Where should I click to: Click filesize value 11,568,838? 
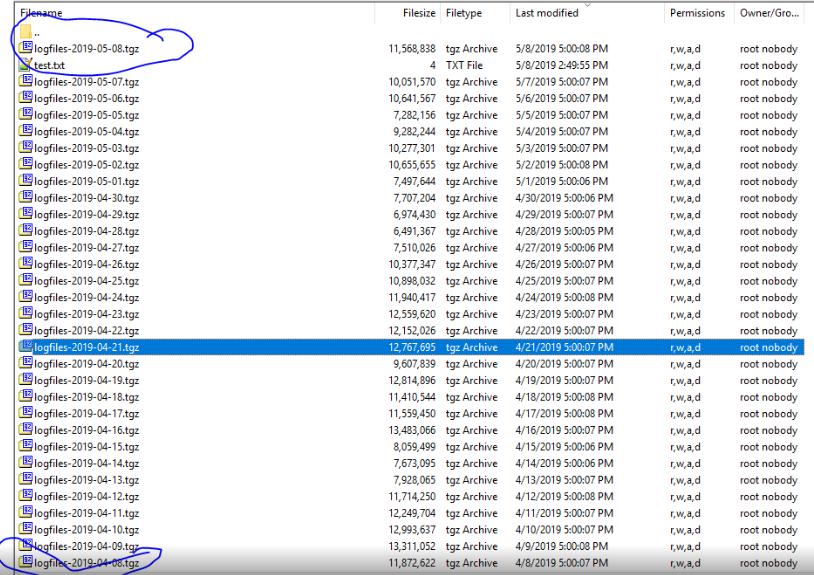412,49
